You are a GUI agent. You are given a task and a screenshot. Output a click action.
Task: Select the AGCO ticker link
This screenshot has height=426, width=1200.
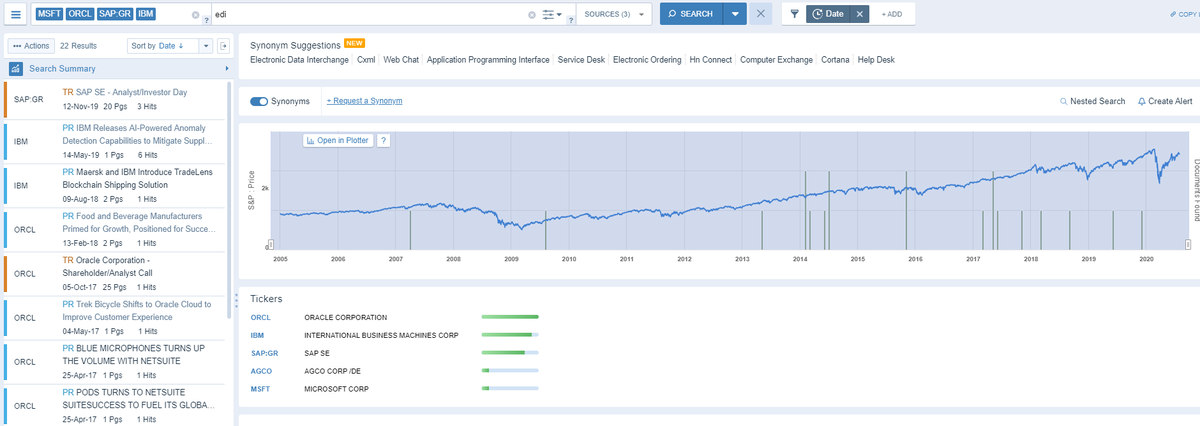pyautogui.click(x=260, y=370)
